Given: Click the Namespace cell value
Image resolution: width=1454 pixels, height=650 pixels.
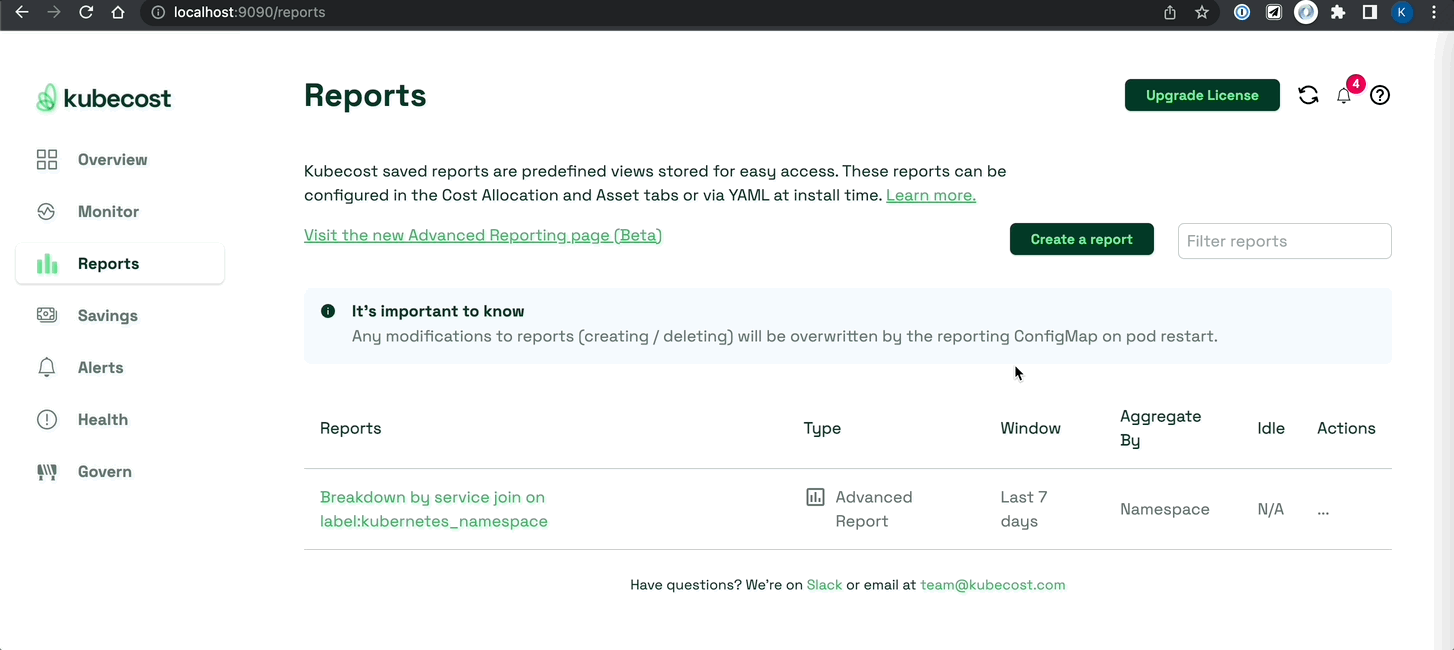Looking at the screenshot, I should point(1165,509).
